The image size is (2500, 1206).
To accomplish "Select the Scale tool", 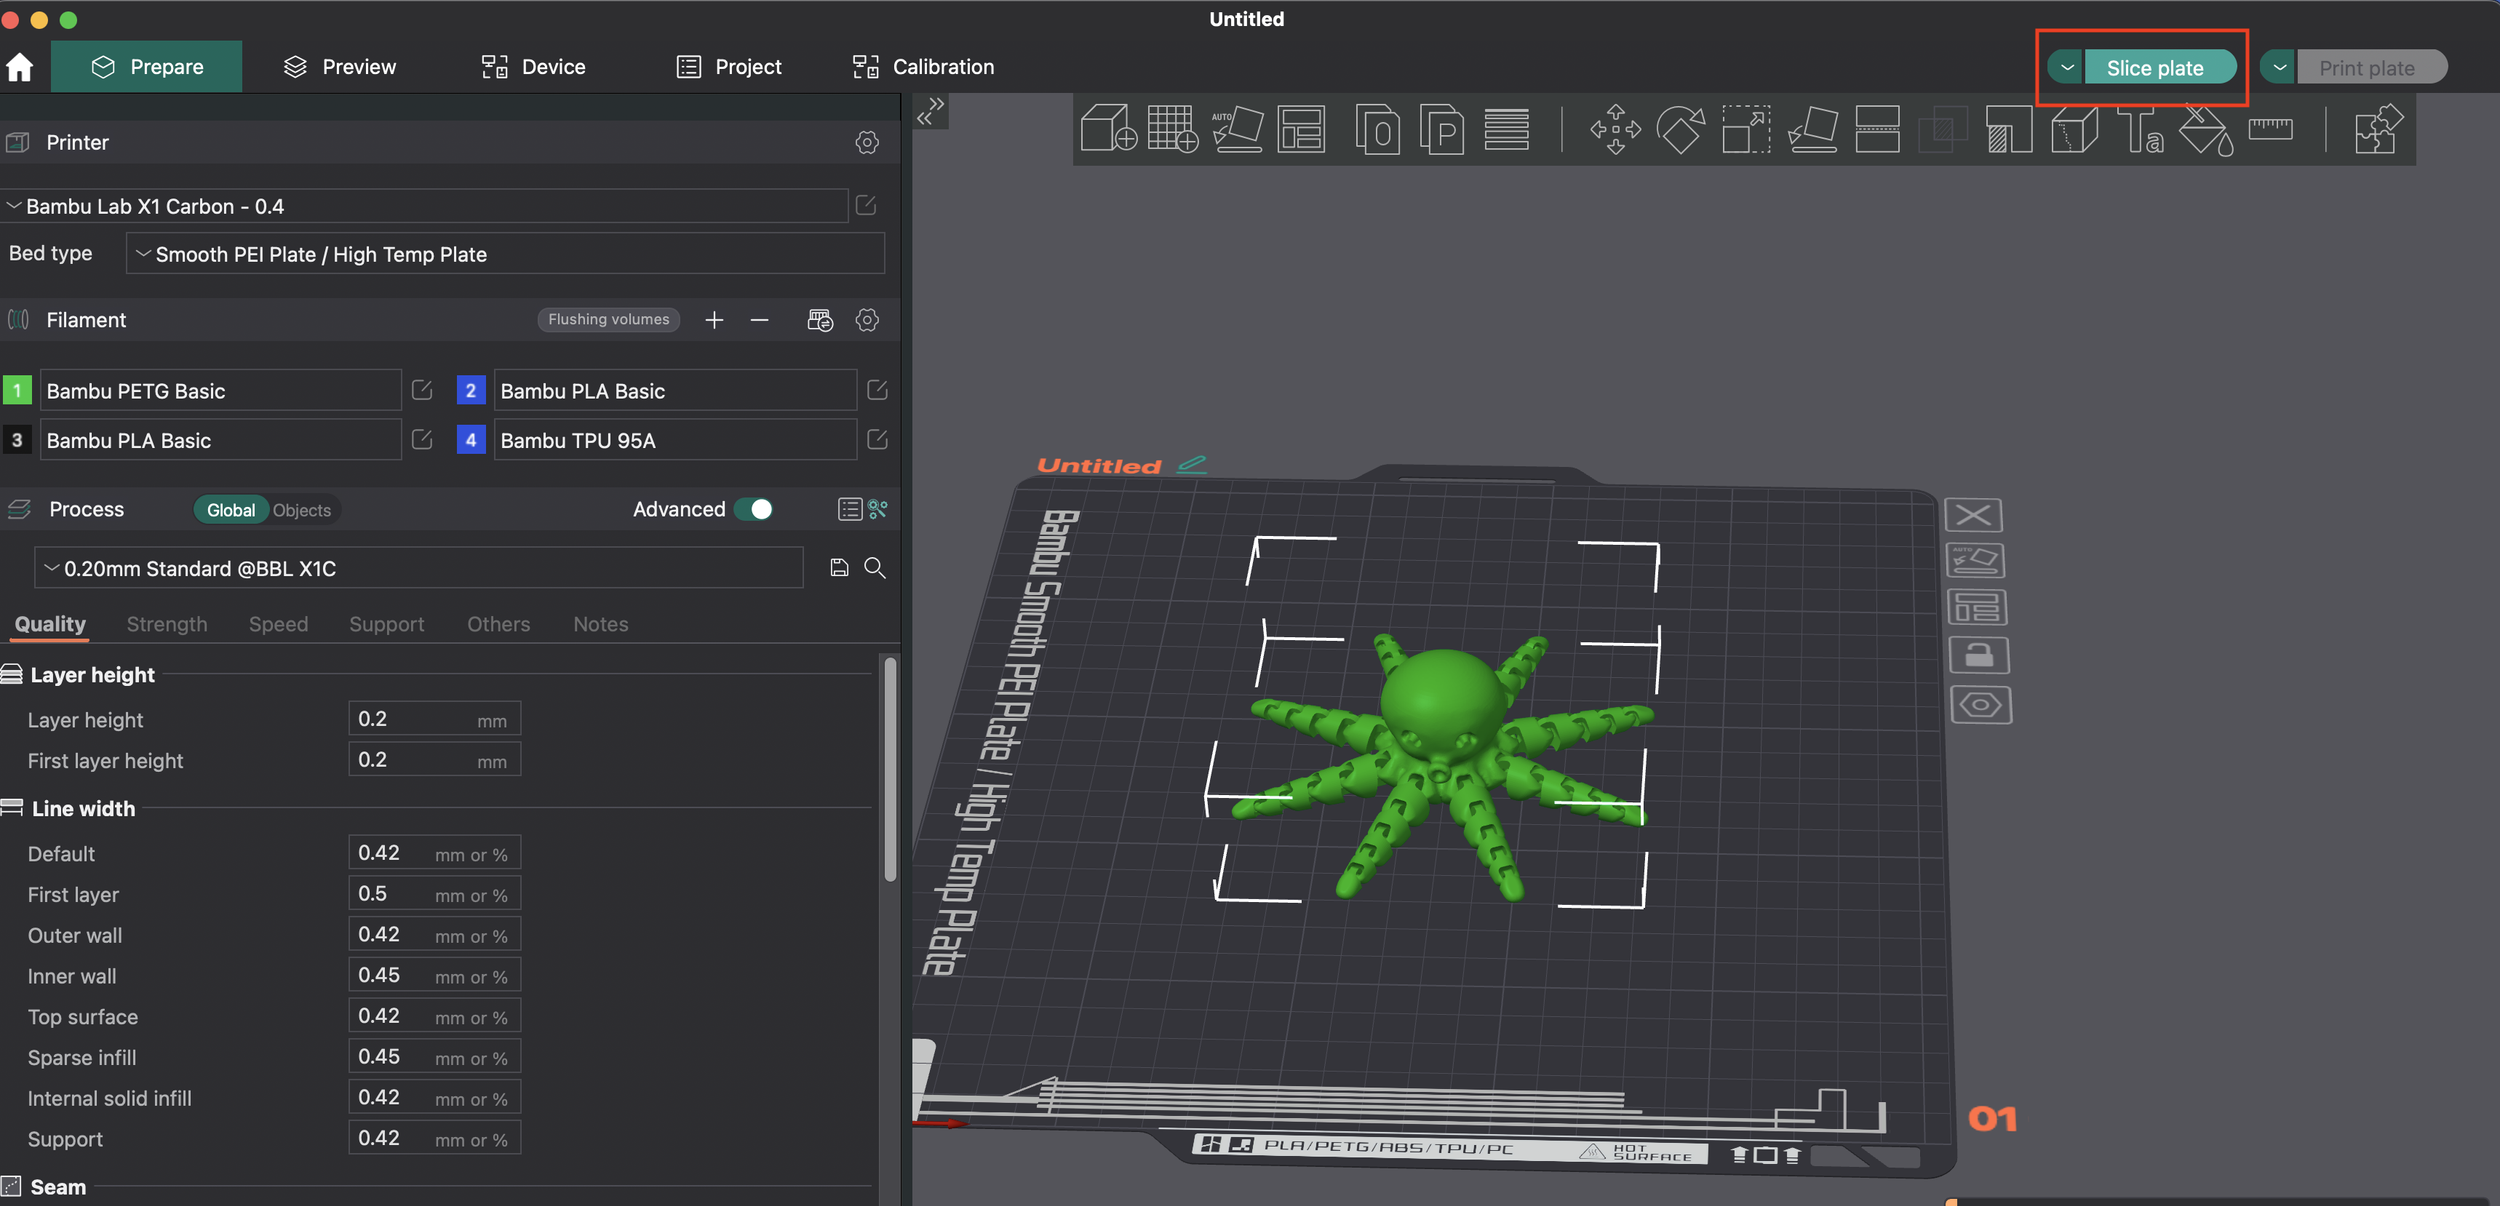I will pyautogui.click(x=1746, y=129).
